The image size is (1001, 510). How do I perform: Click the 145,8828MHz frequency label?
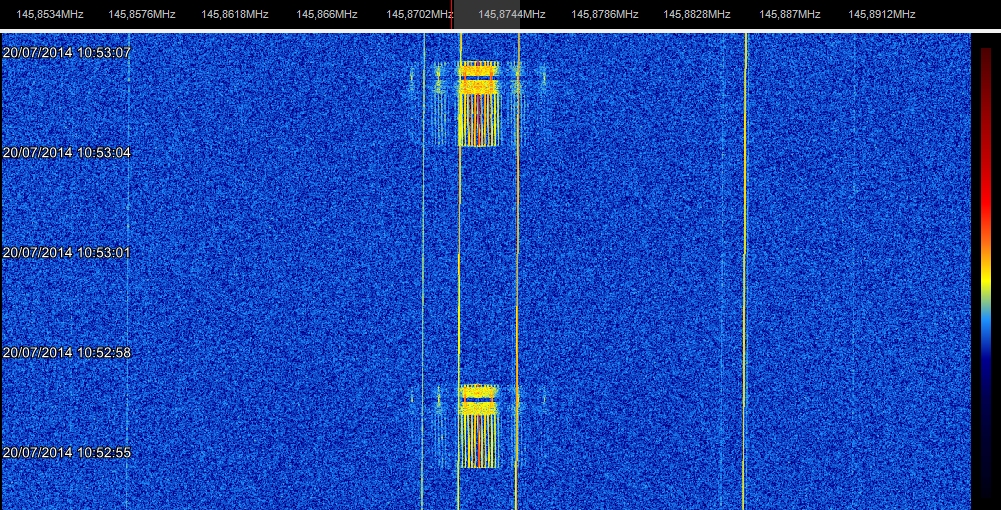697,15
